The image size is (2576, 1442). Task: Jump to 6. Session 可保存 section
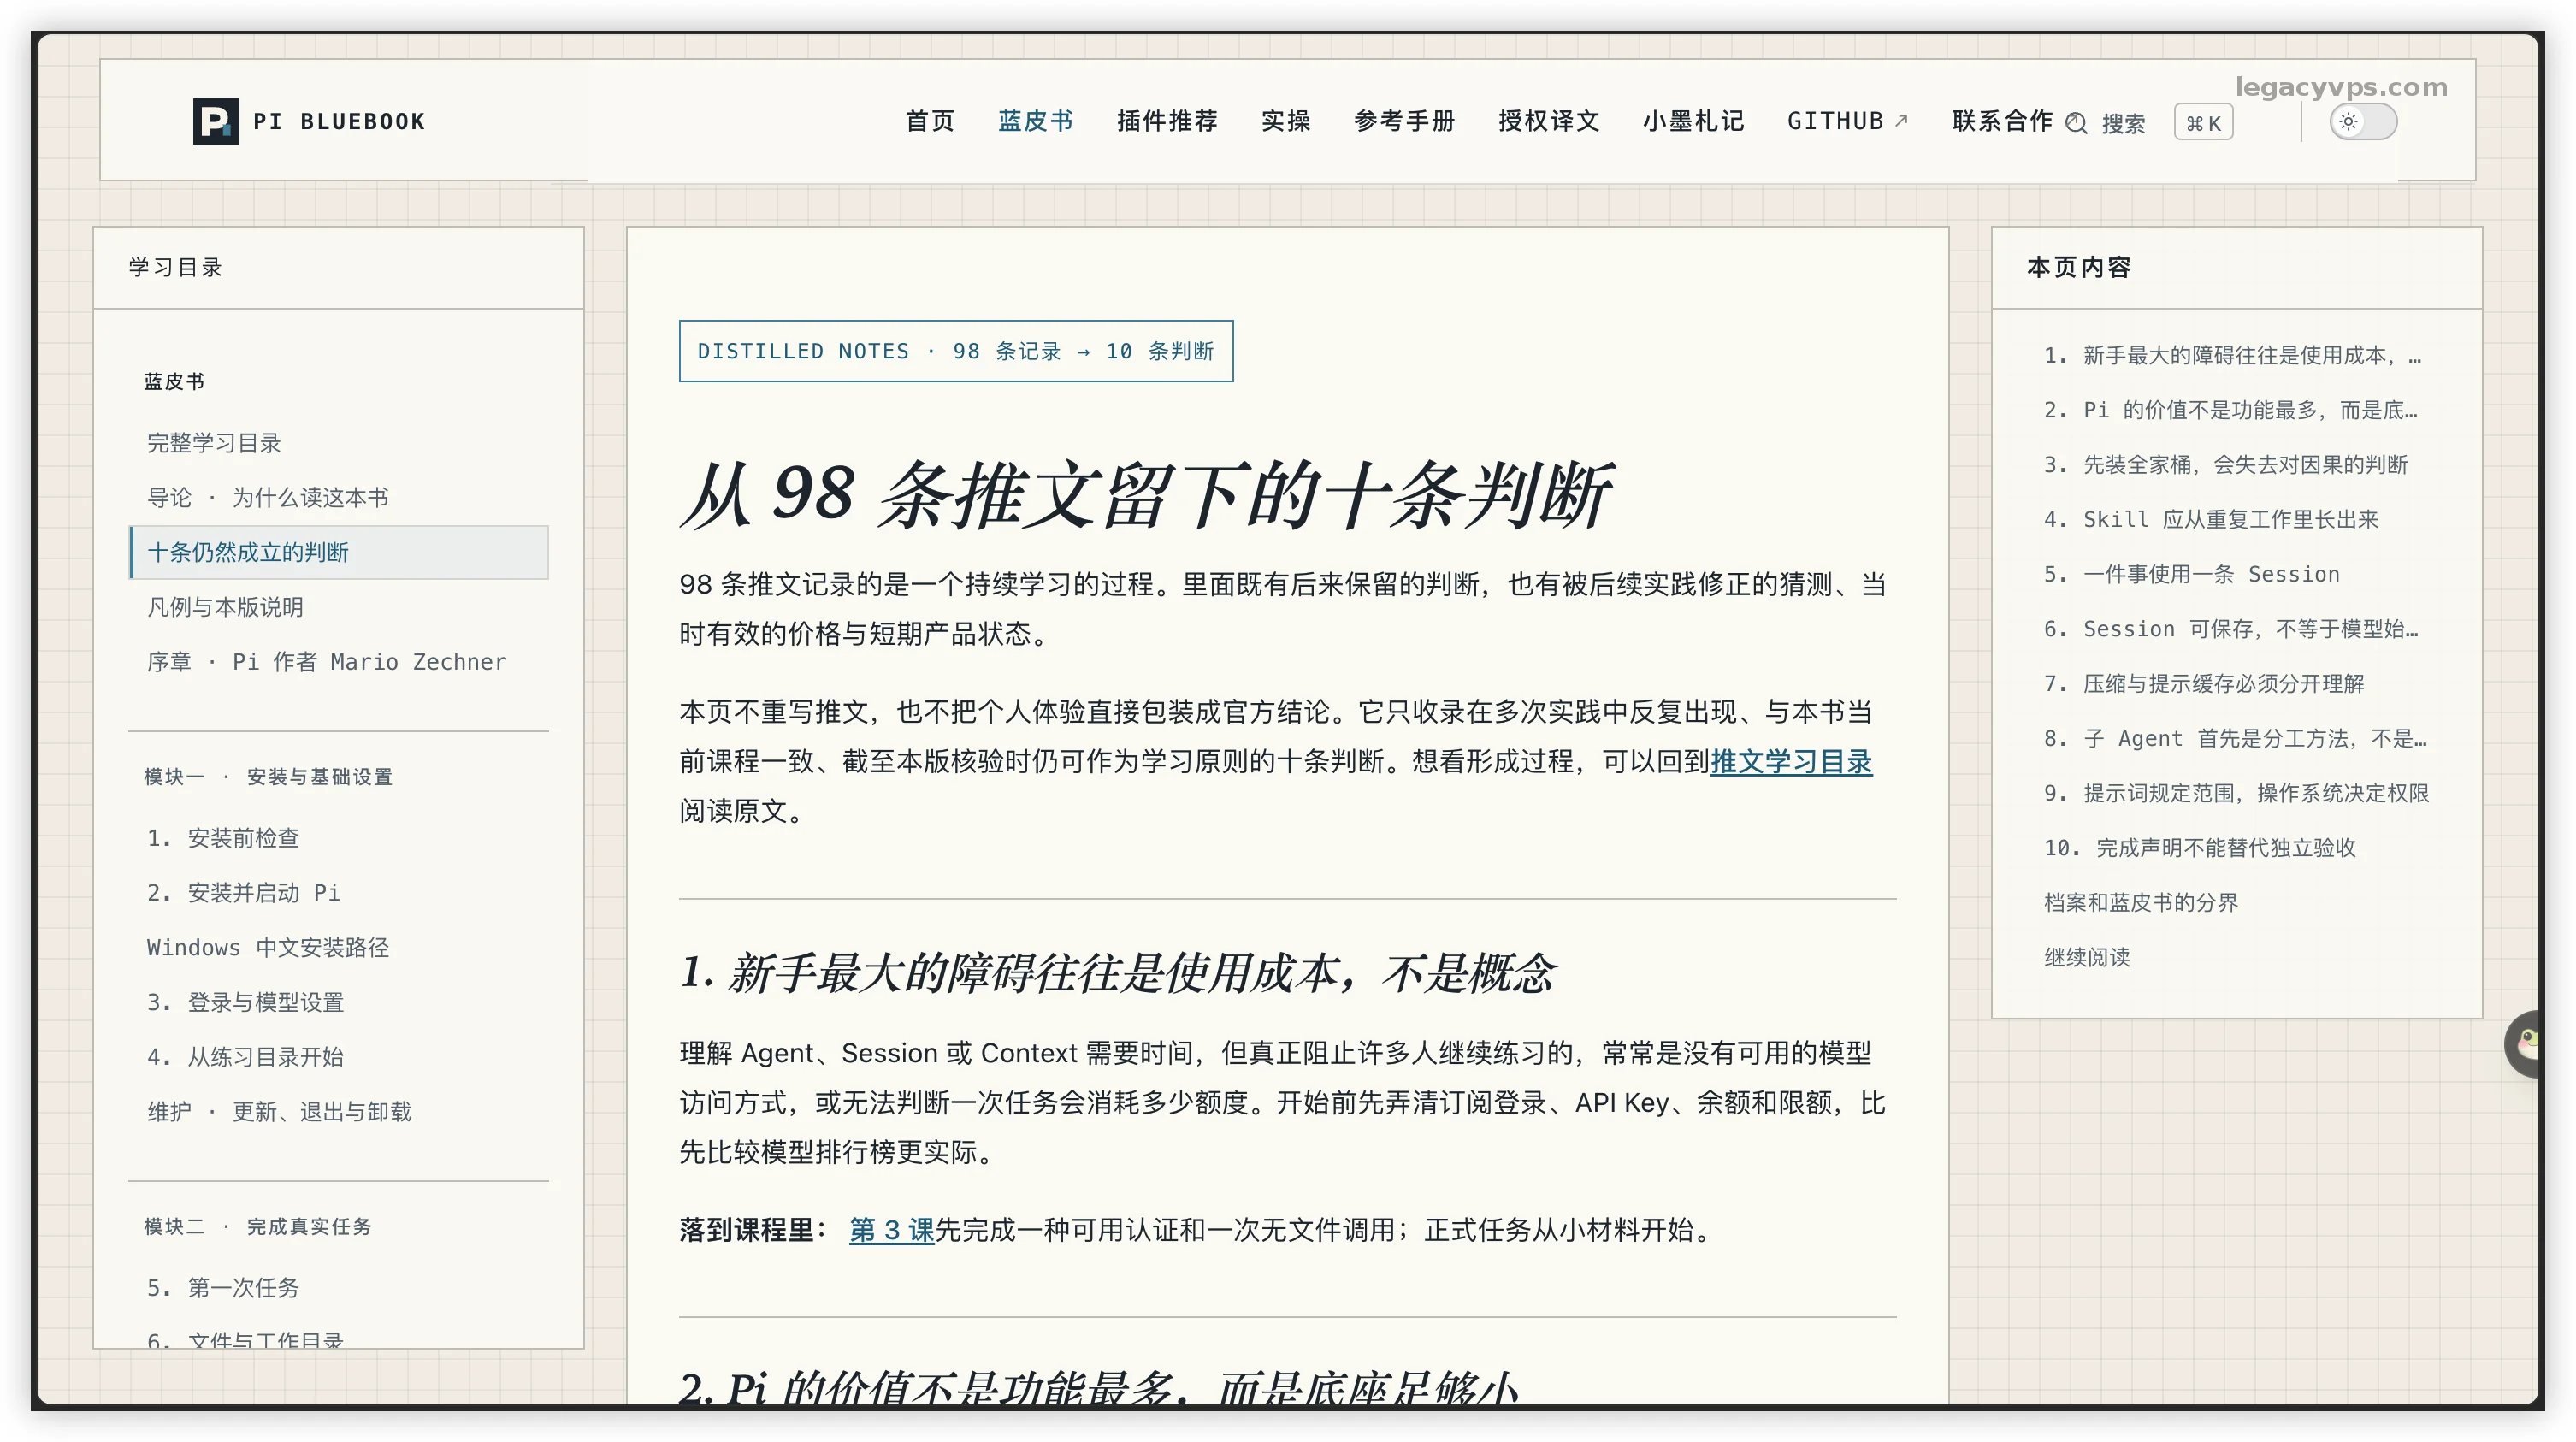(2231, 629)
